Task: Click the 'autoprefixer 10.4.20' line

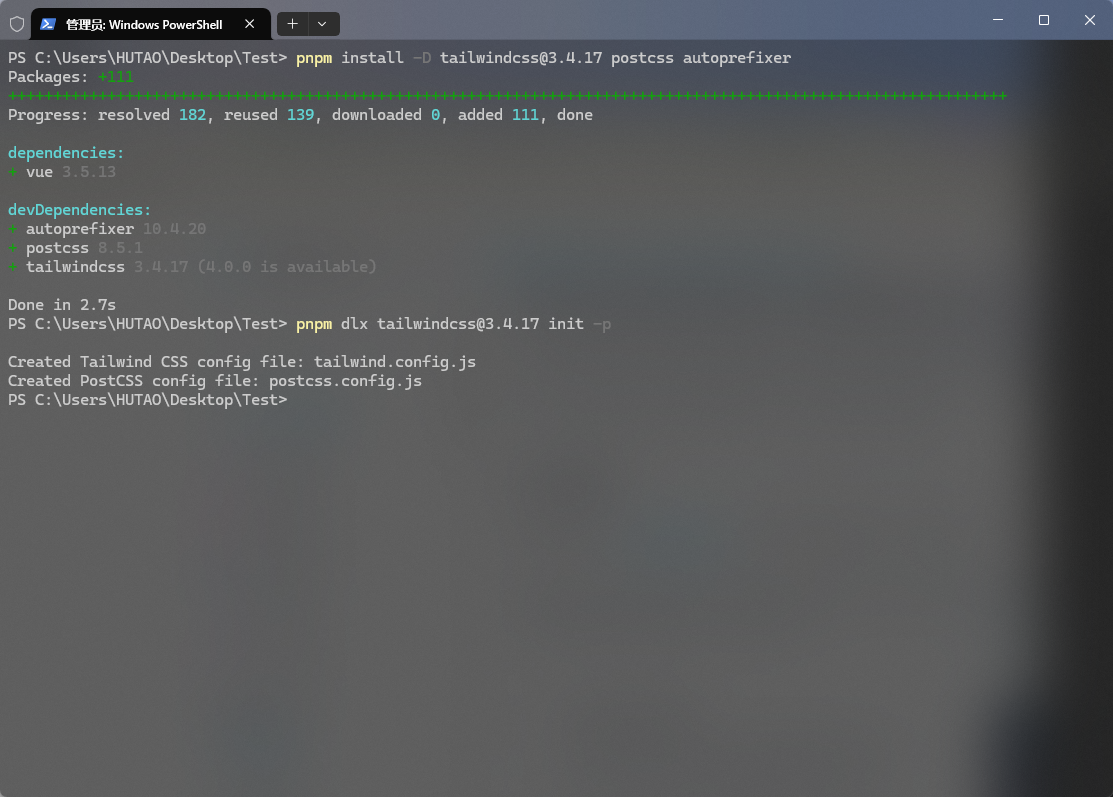Action: [107, 229]
